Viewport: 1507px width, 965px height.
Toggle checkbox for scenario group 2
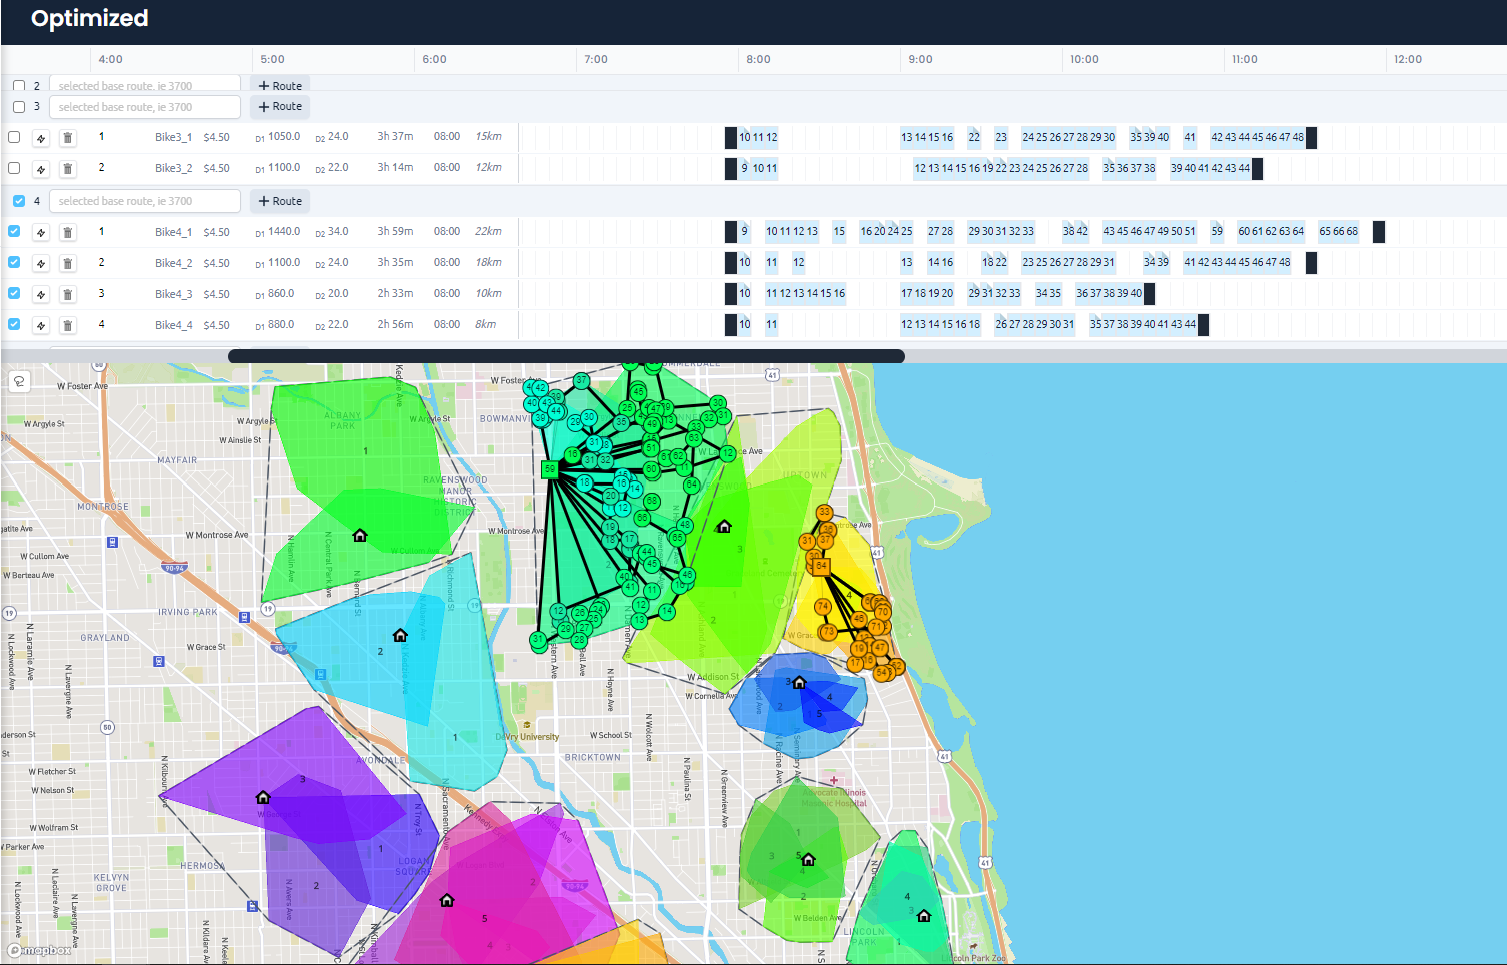click(x=19, y=86)
